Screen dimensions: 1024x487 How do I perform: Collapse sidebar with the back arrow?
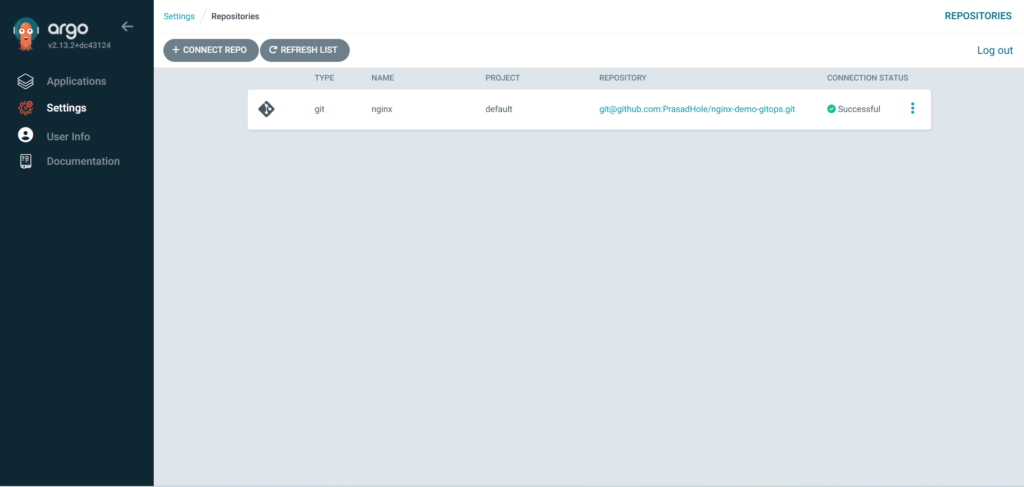click(x=127, y=26)
